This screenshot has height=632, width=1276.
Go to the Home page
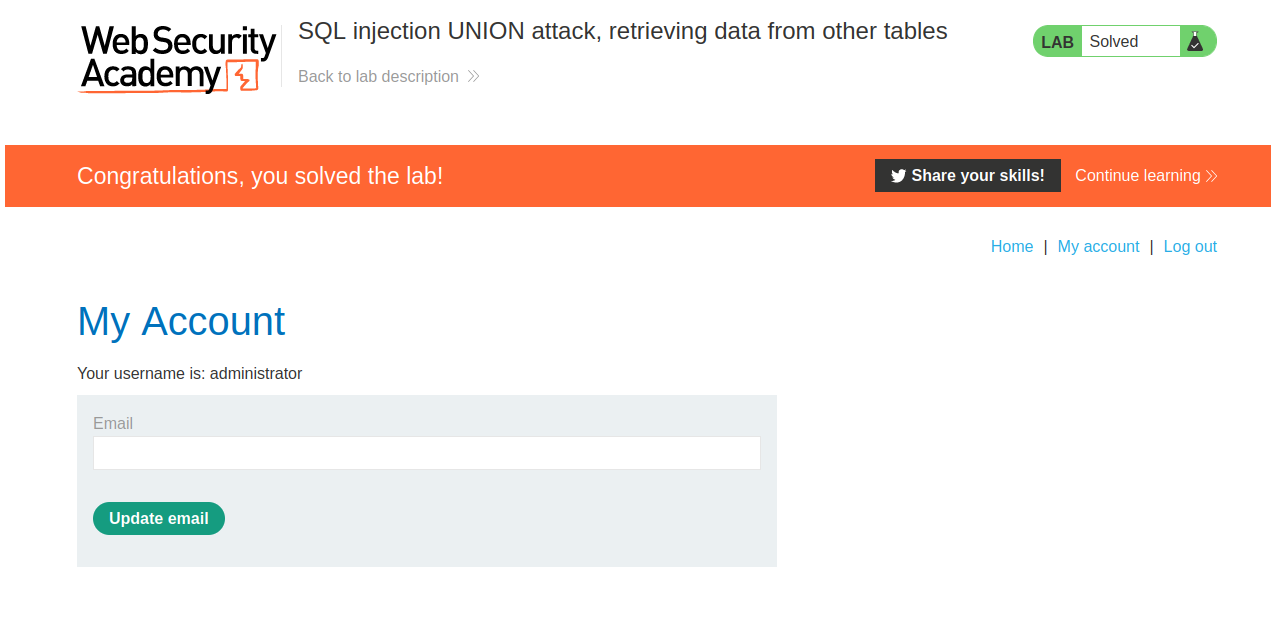pos(1012,247)
